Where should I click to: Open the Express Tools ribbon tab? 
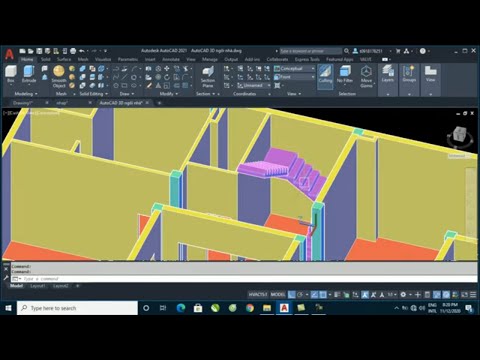(307, 59)
